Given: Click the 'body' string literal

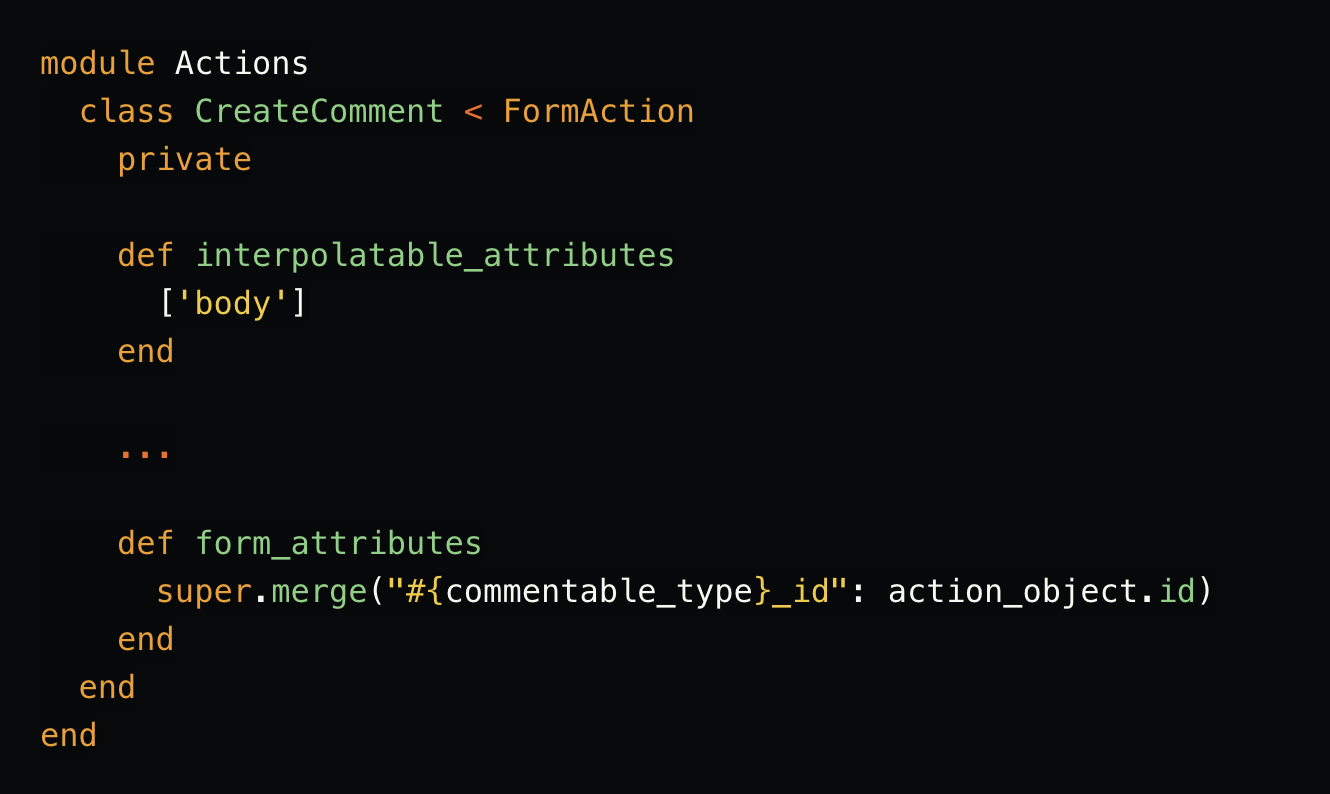Looking at the screenshot, I should click(x=233, y=304).
